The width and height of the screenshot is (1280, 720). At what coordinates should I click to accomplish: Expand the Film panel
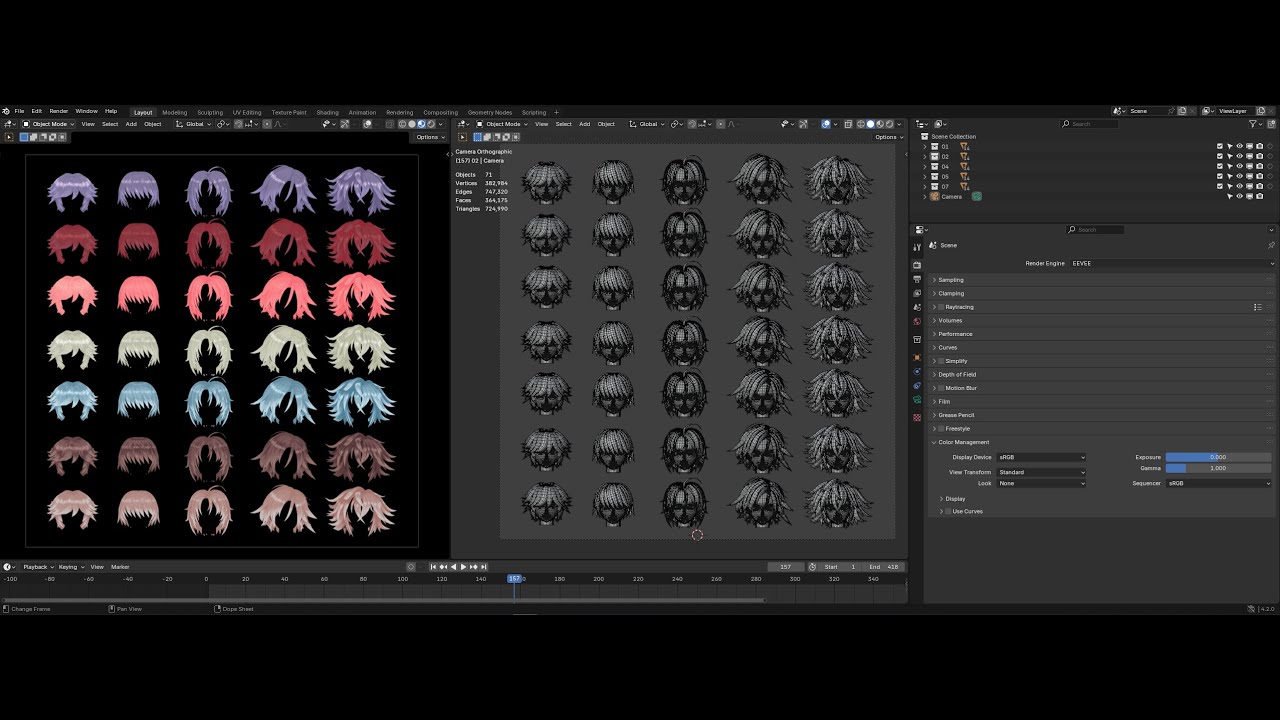(1103, 401)
